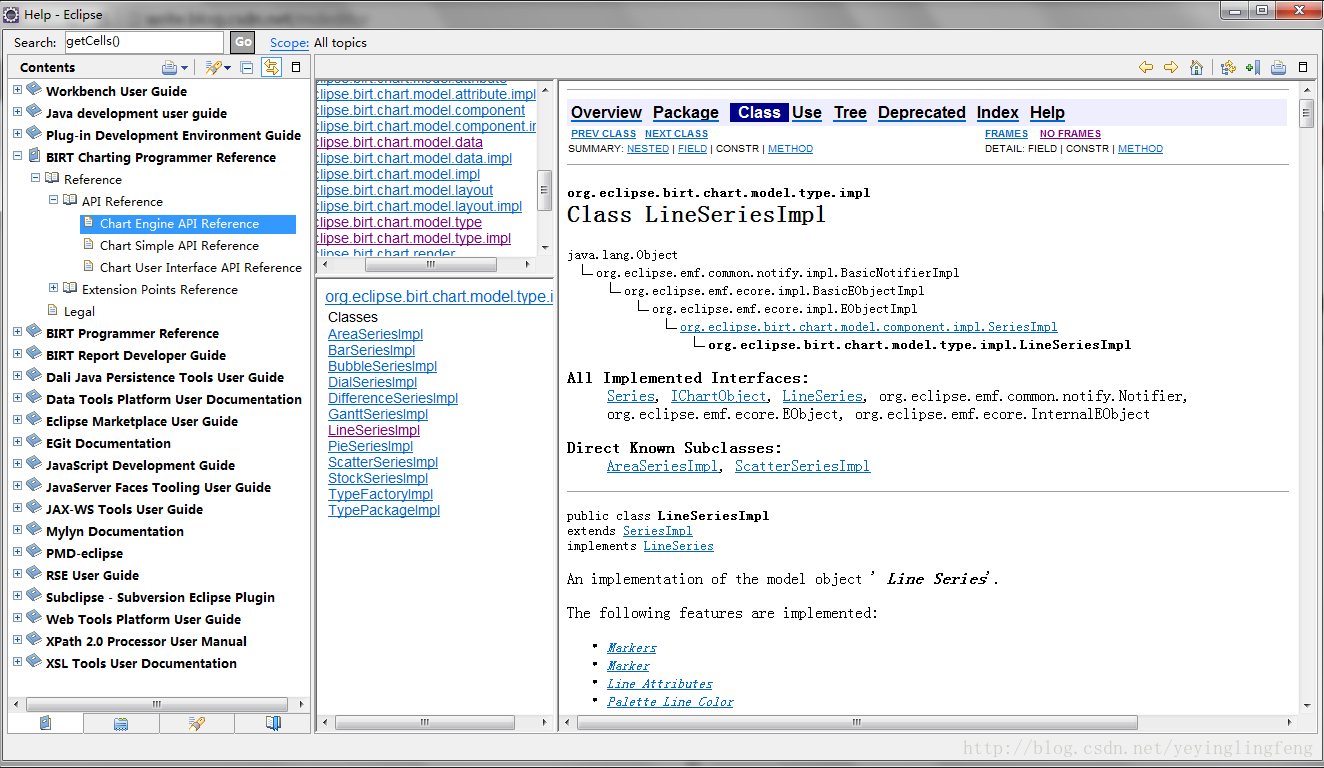Open the Package navigation tab
This screenshot has height=768, width=1324.
(x=686, y=112)
